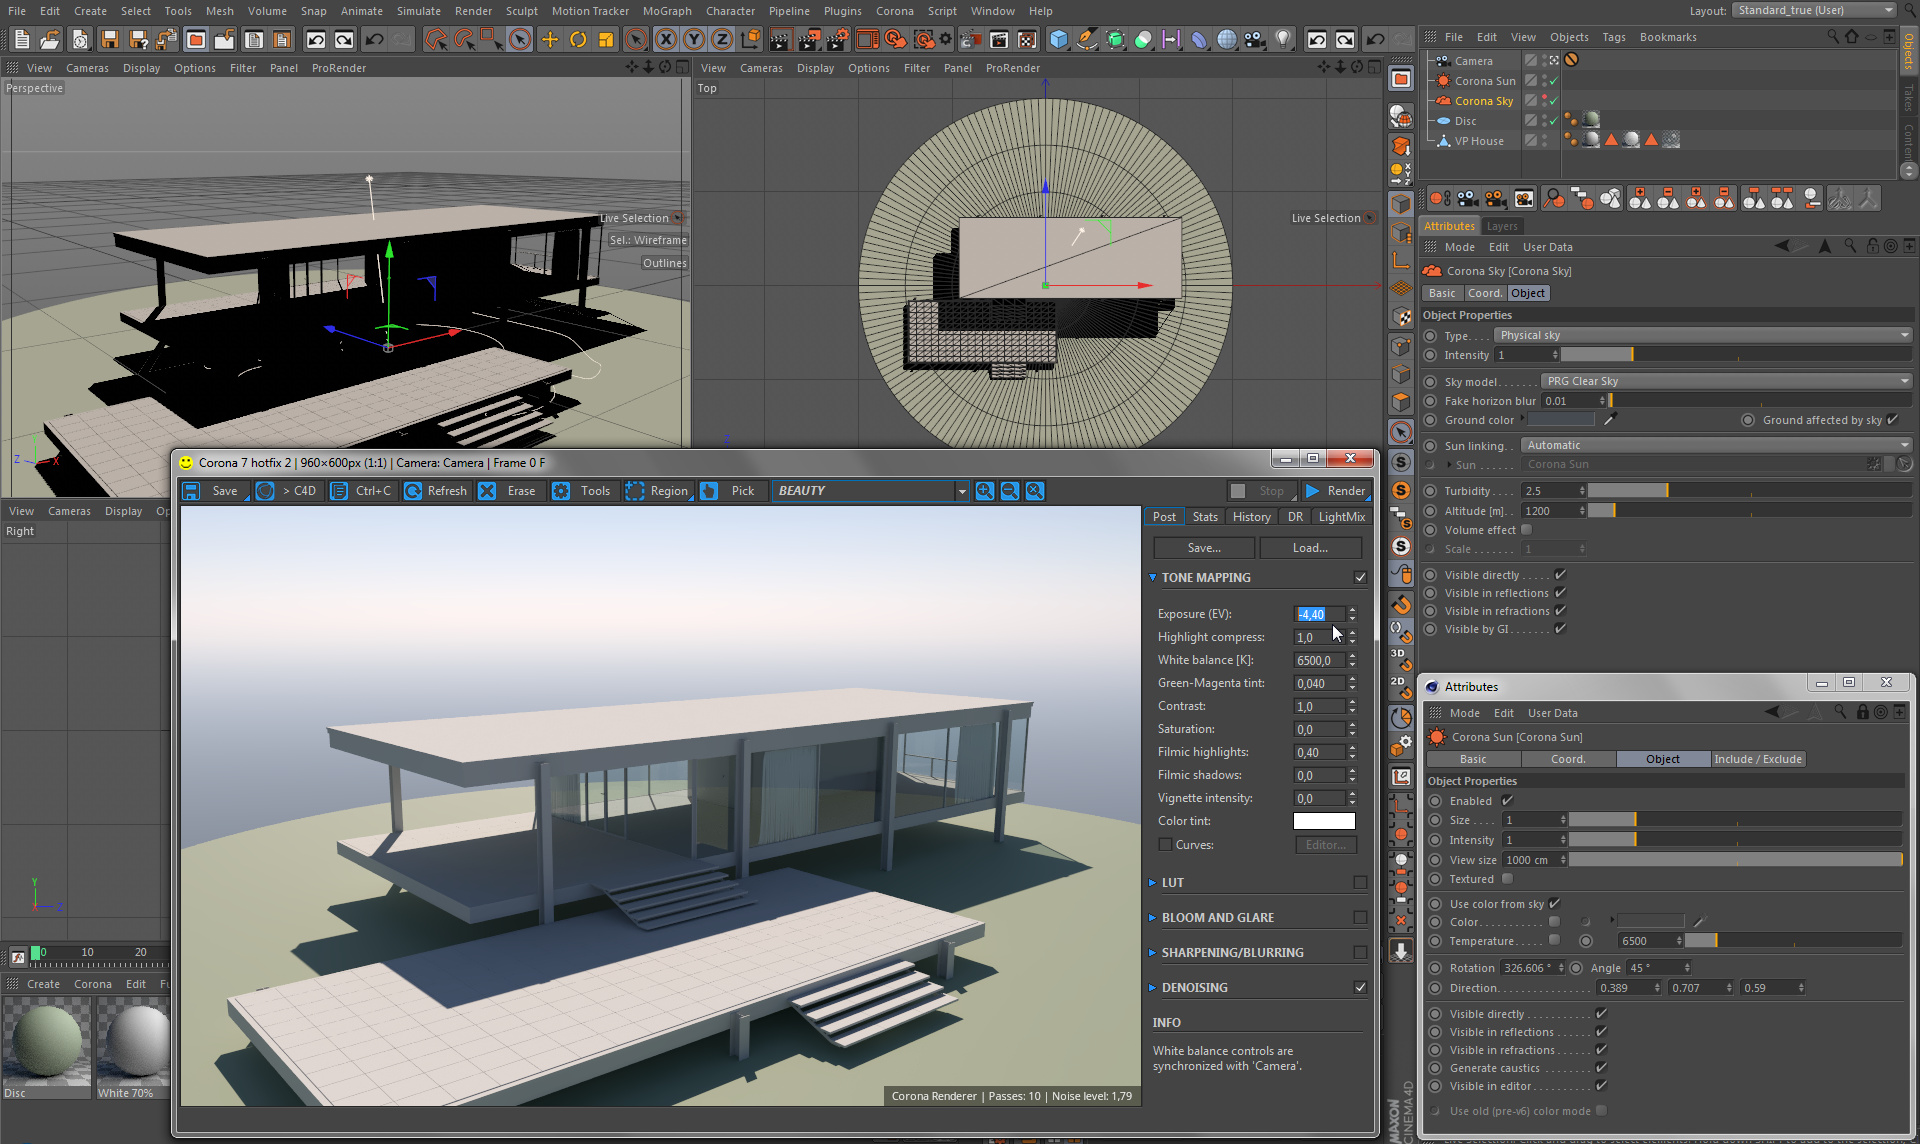This screenshot has width=1920, height=1144.
Task: Click the Load... button in Post tab
Action: [x=1310, y=548]
